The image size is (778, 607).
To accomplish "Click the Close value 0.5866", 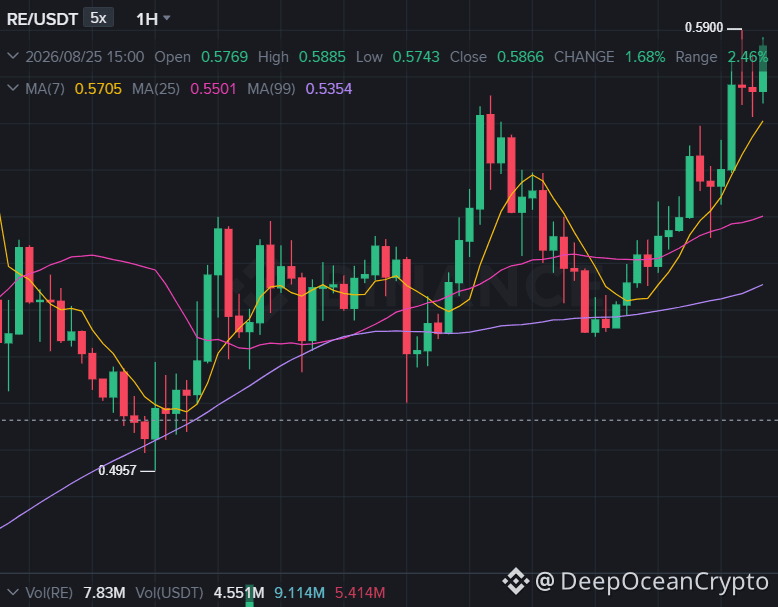I will pyautogui.click(x=520, y=57).
